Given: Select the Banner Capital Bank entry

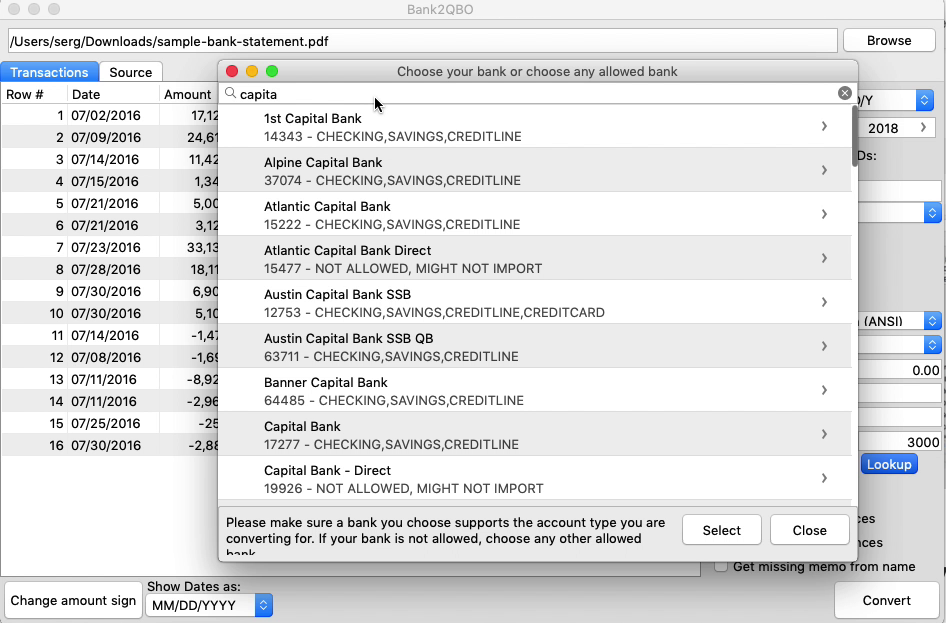Looking at the screenshot, I should (535, 390).
